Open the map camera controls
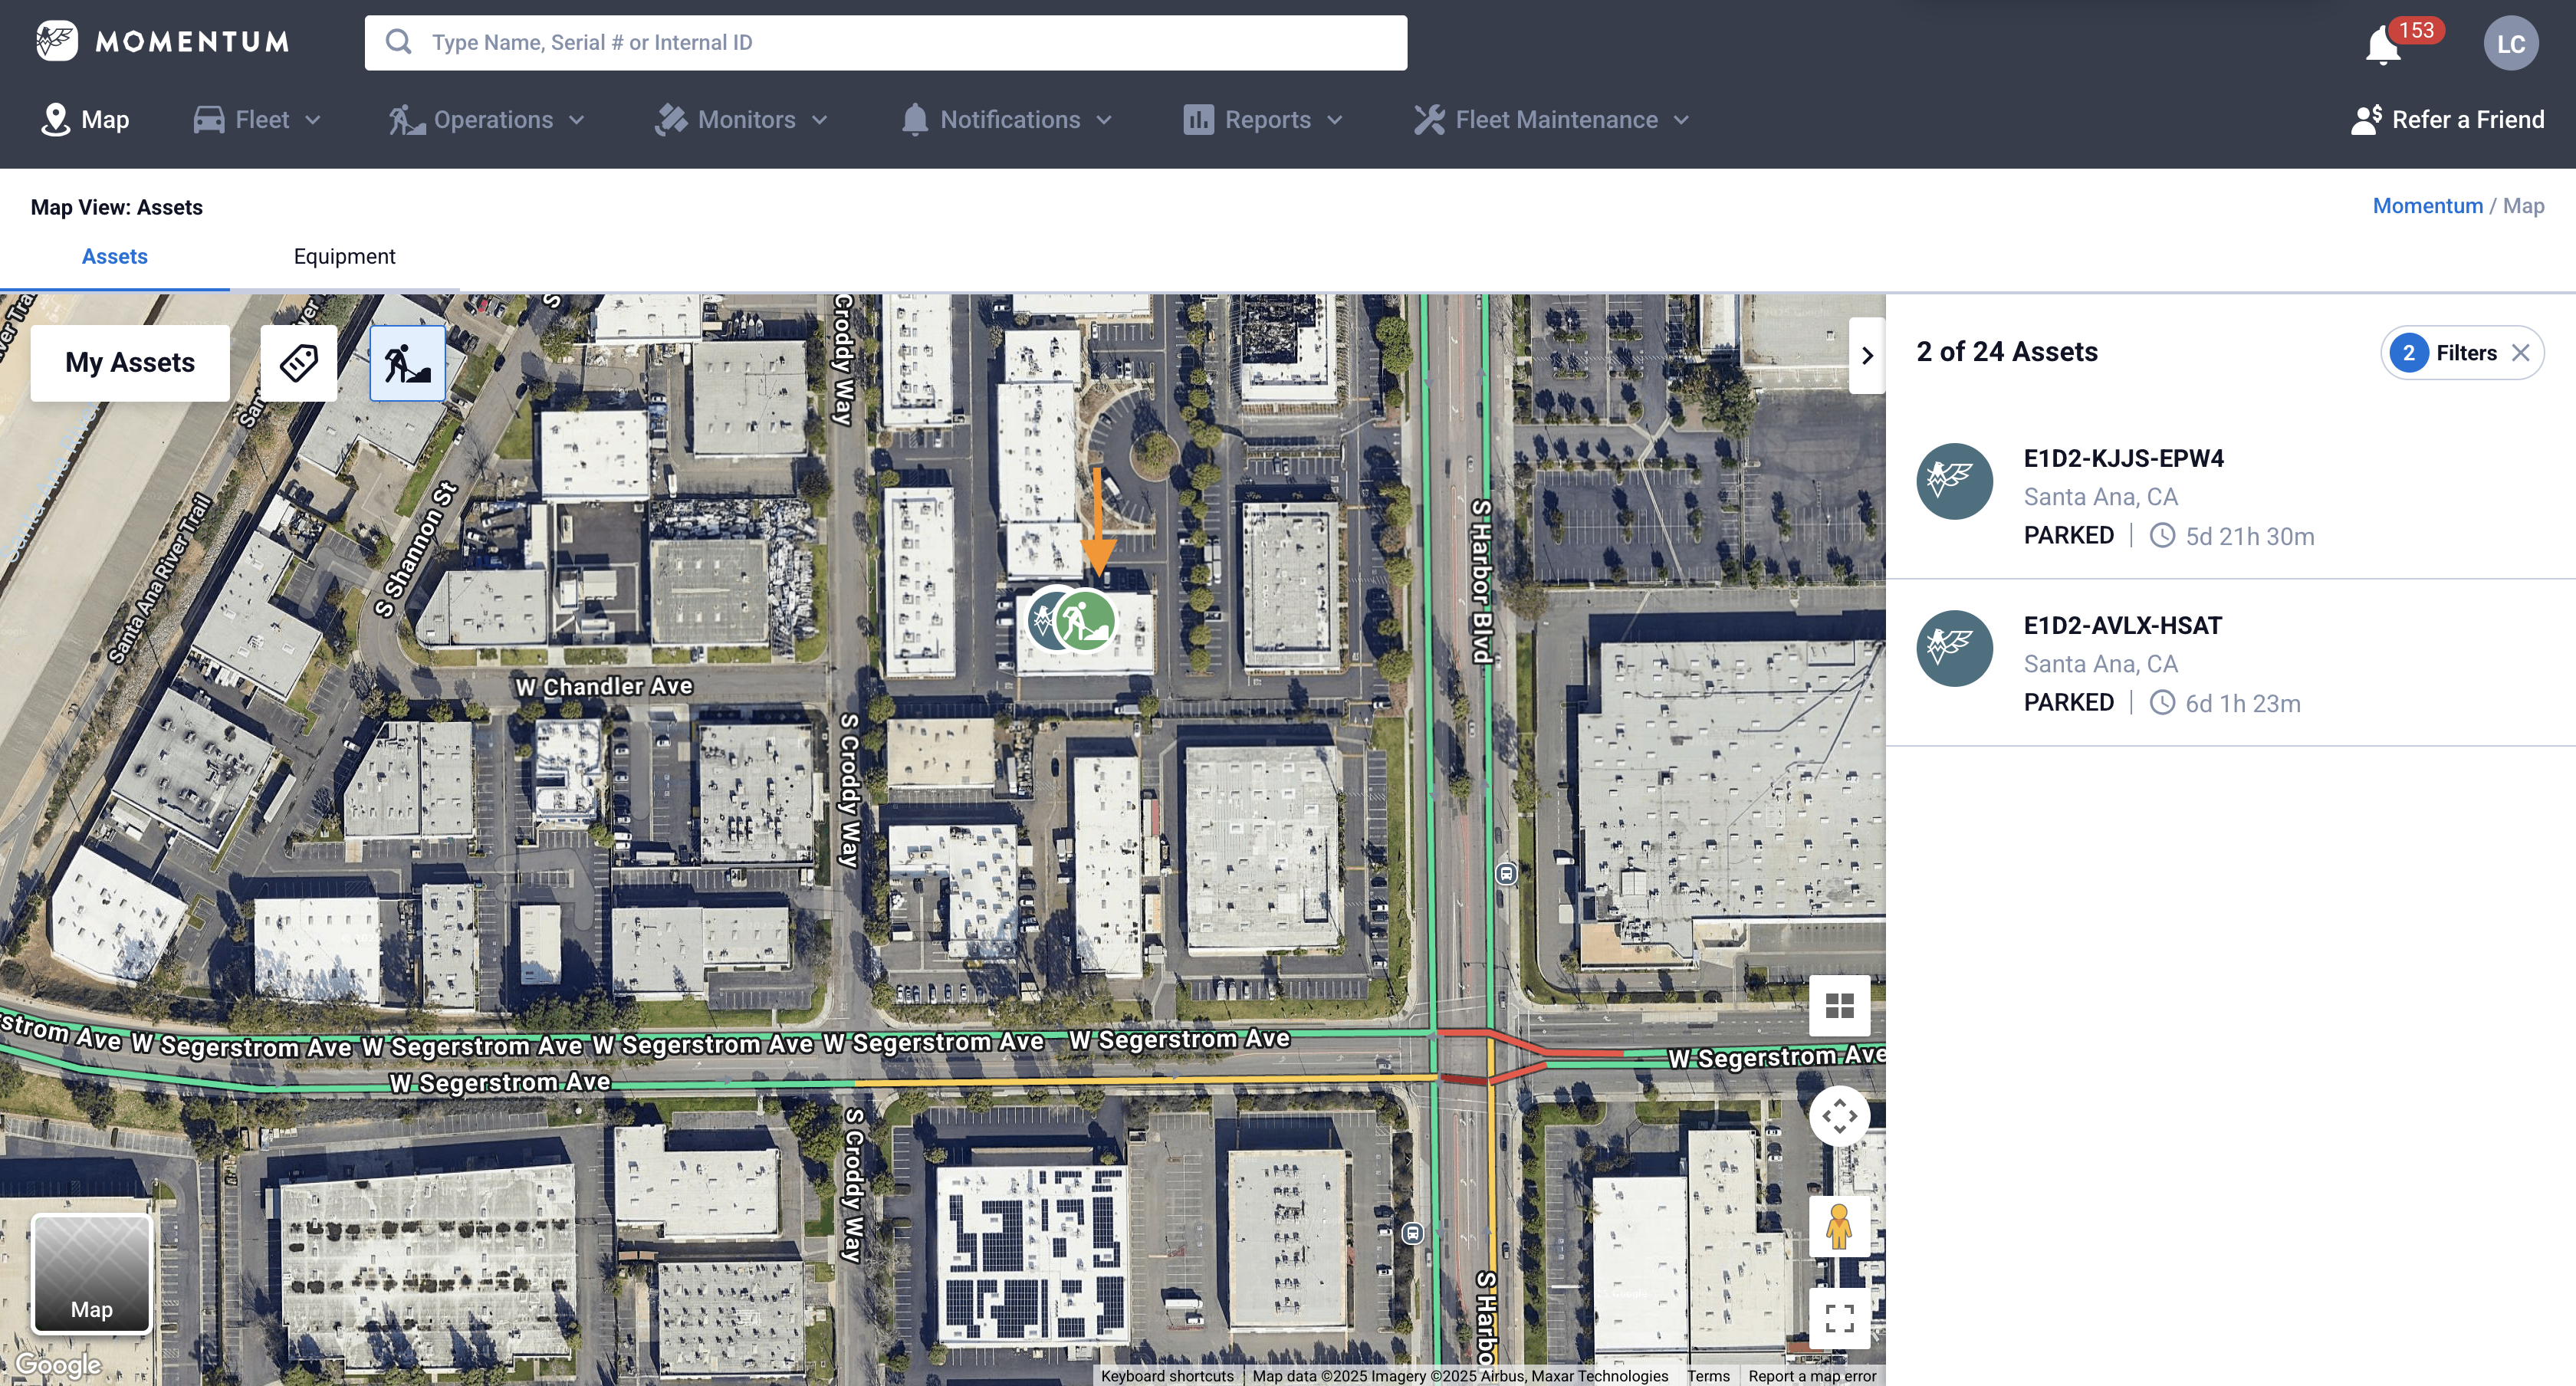This screenshot has width=2576, height=1386. pyautogui.click(x=1839, y=1116)
